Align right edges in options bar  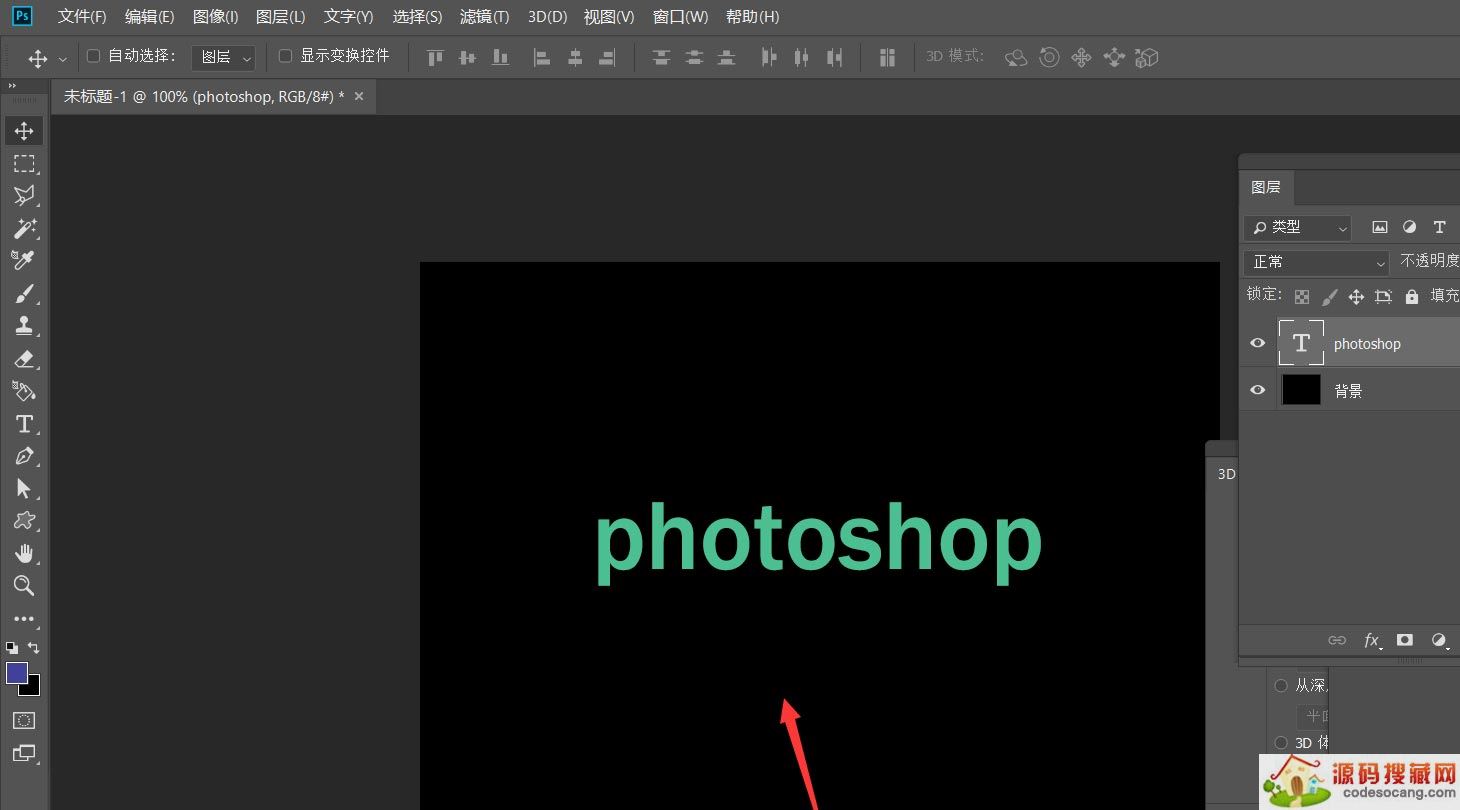click(x=607, y=58)
